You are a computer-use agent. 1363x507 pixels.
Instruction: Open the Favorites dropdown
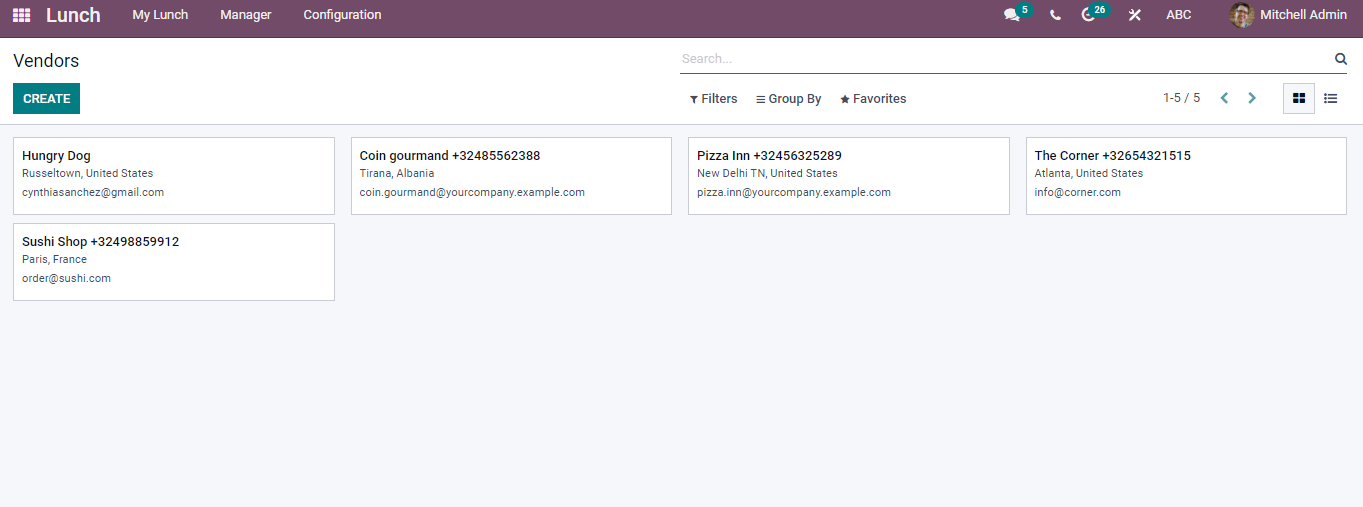873,99
